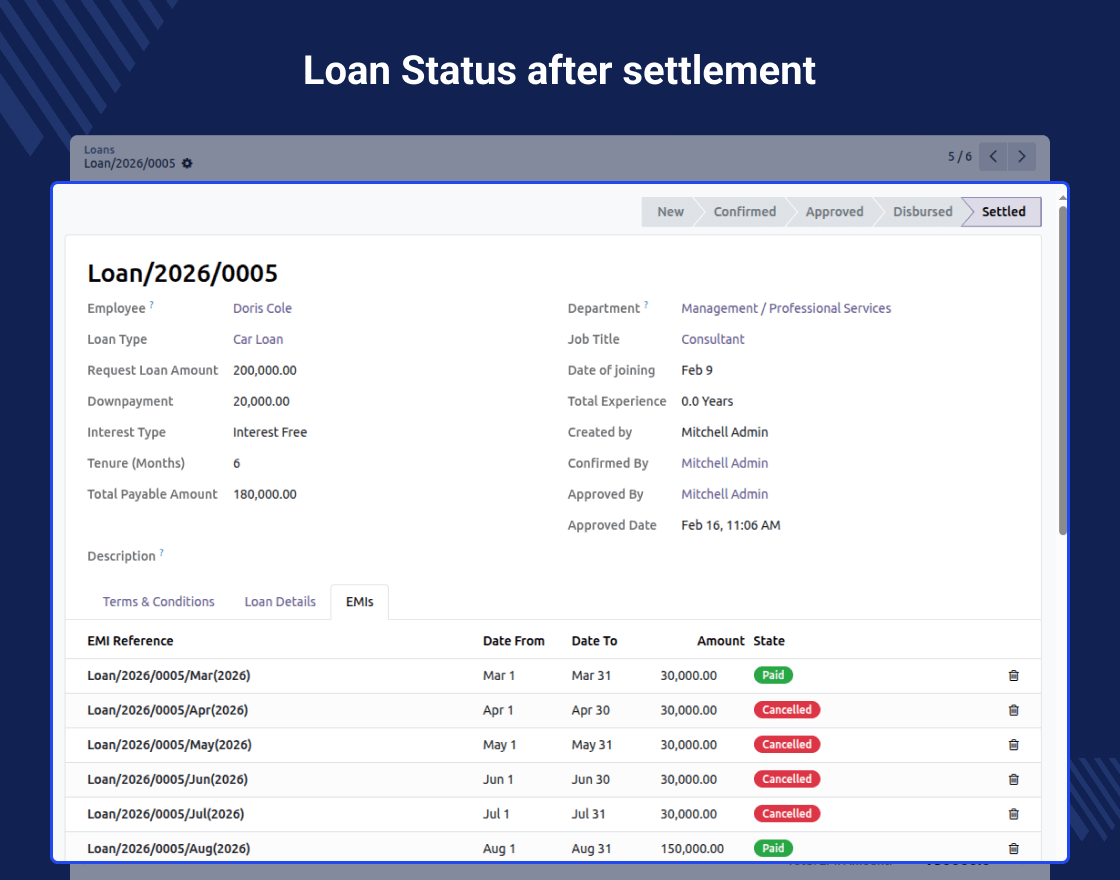Viewport: 1120px width, 880px height.
Task: Switch to the Terms & Conditions tab
Action: click(159, 602)
